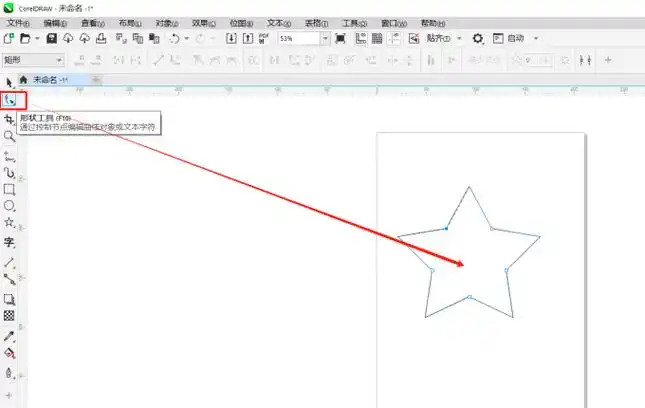
Task: Select the Rectangle tool
Action: [9, 188]
